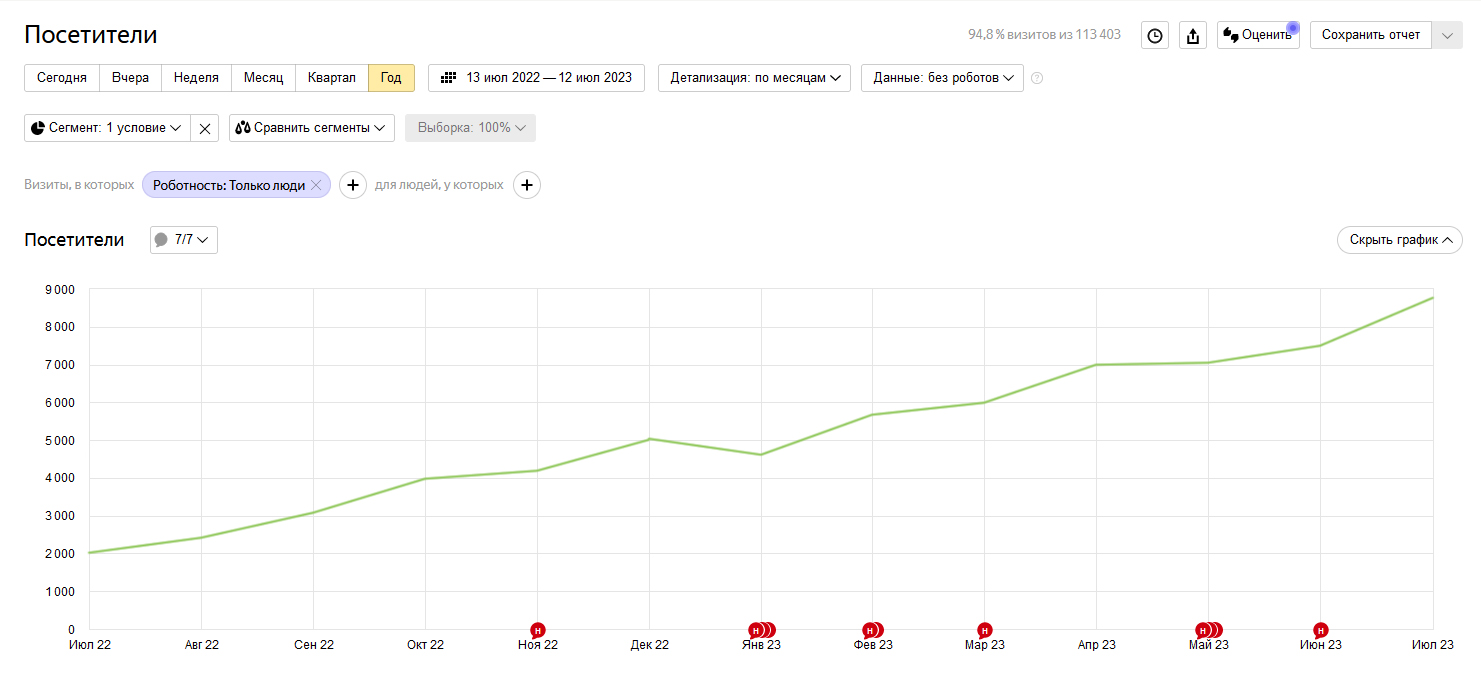Select the Вчера period tab
Viewport: 1481px width, 700px height.
tap(130, 78)
